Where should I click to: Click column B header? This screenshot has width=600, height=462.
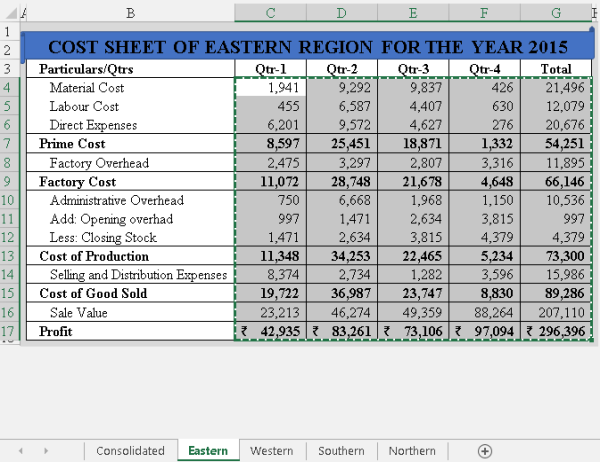(130, 12)
